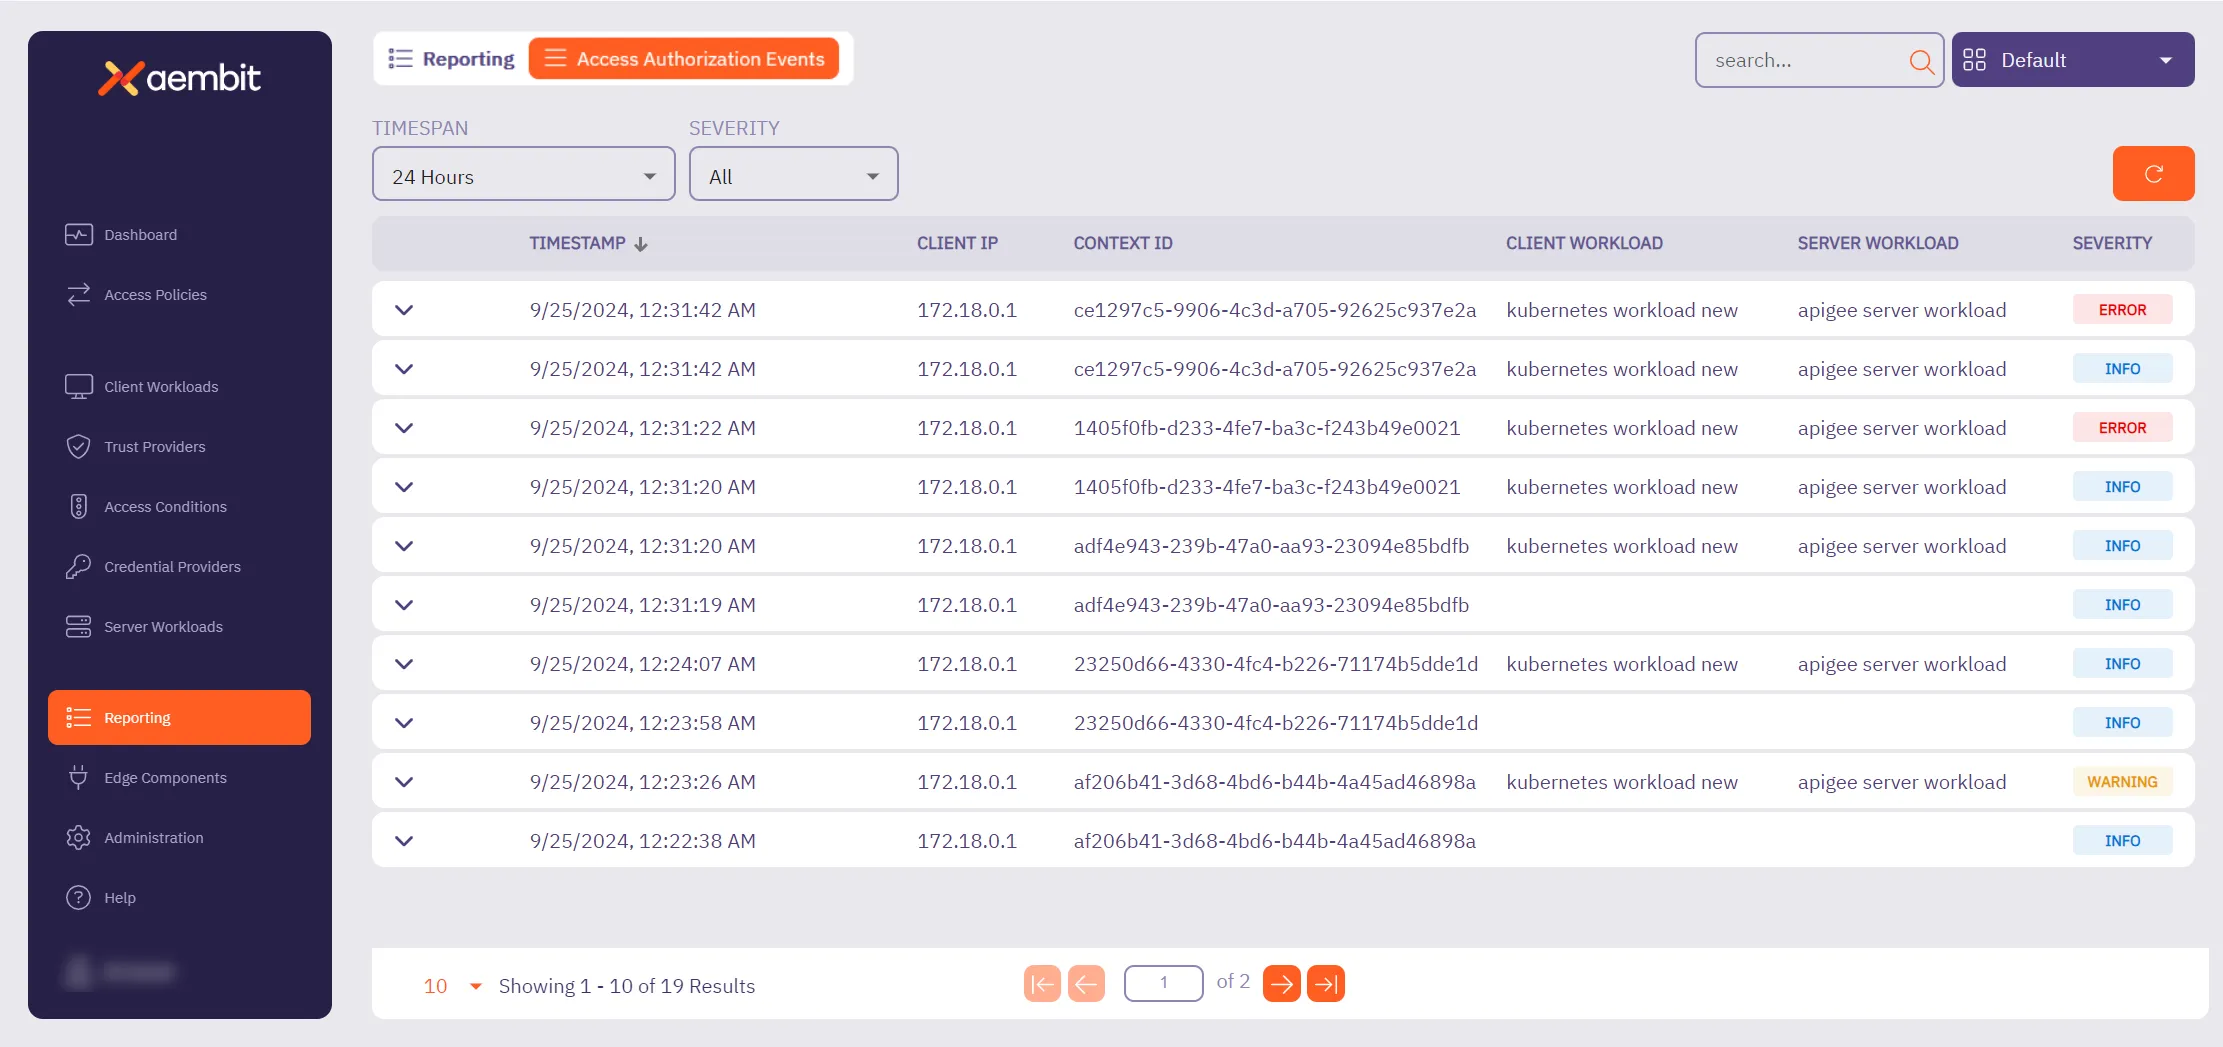Click the search magnifier icon

tap(1921, 61)
